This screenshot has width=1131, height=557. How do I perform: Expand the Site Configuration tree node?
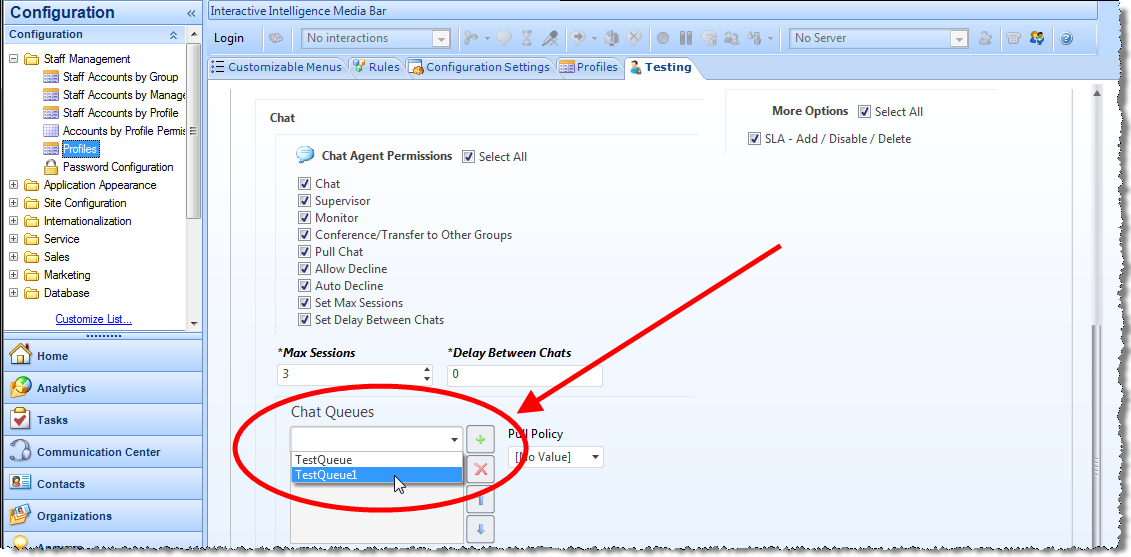pos(13,203)
